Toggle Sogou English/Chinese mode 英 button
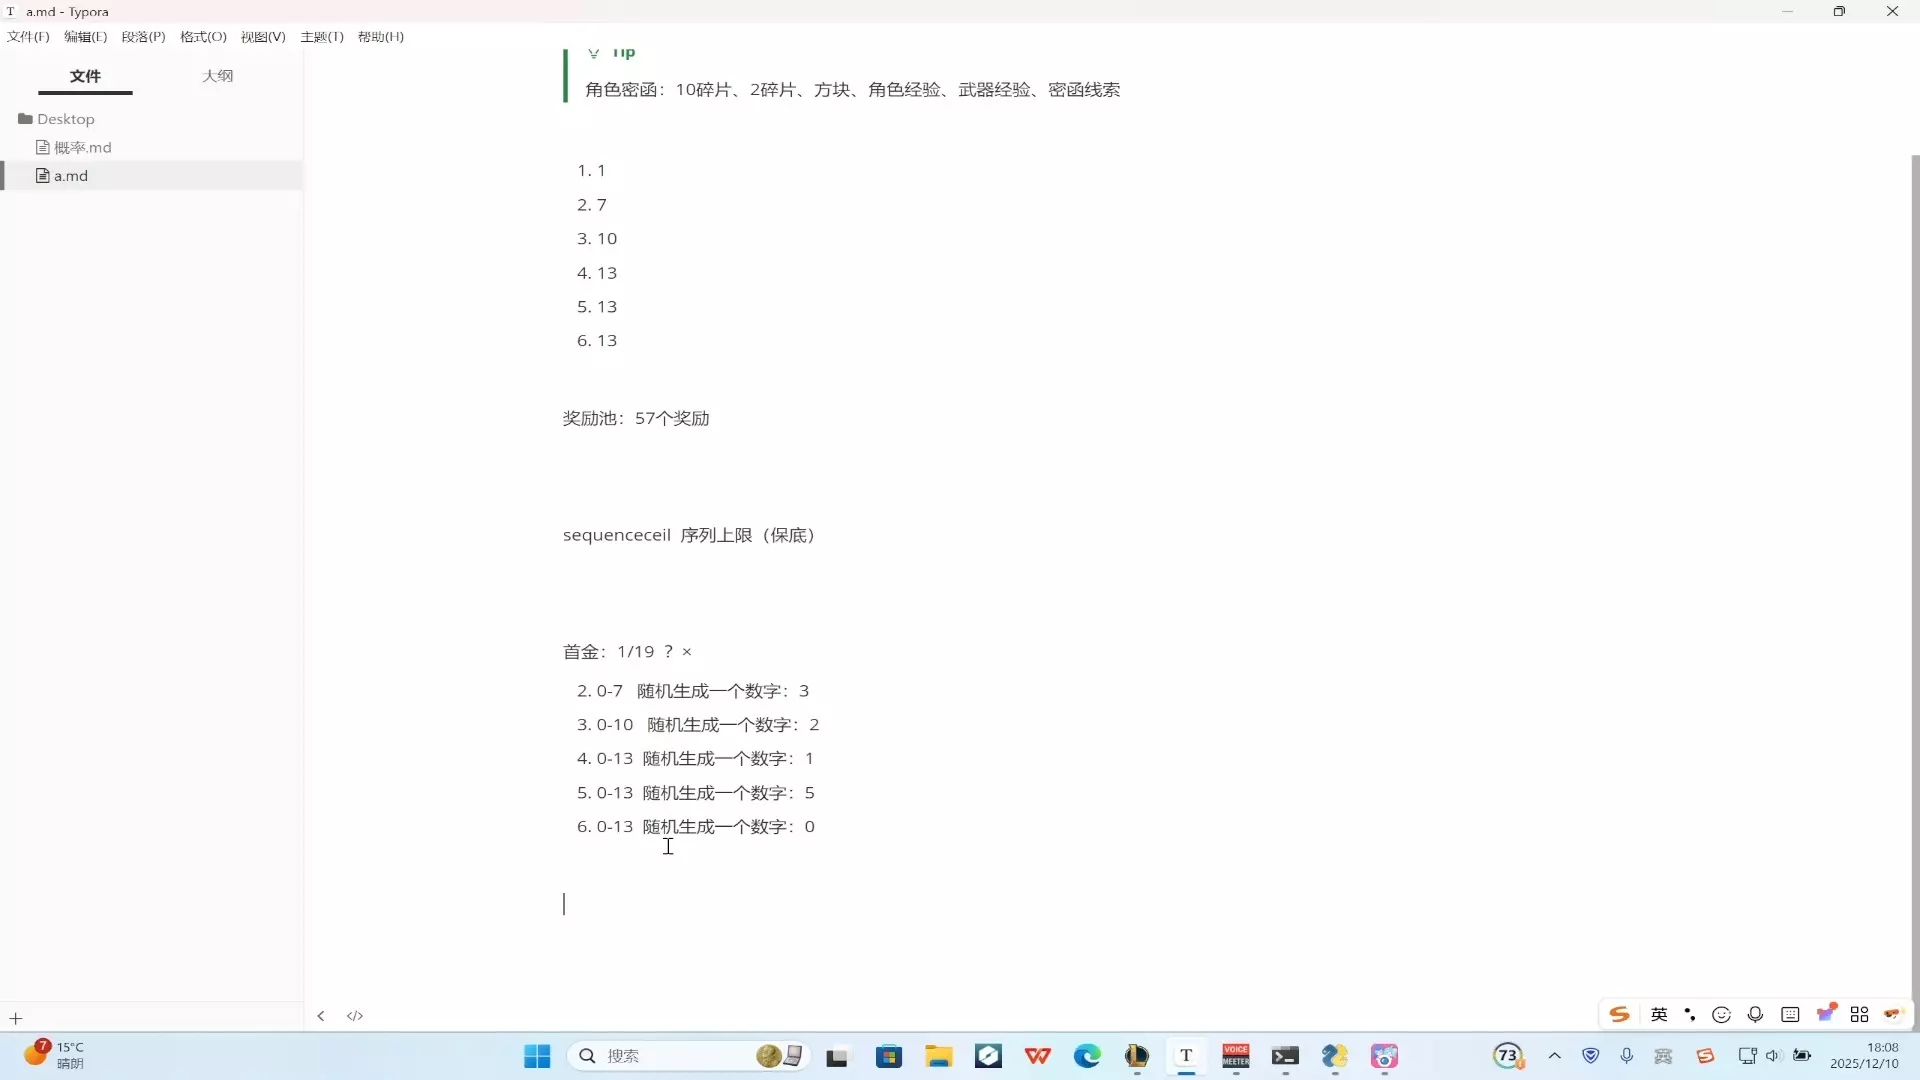Image resolution: width=1920 pixels, height=1080 pixels. pyautogui.click(x=1659, y=1015)
